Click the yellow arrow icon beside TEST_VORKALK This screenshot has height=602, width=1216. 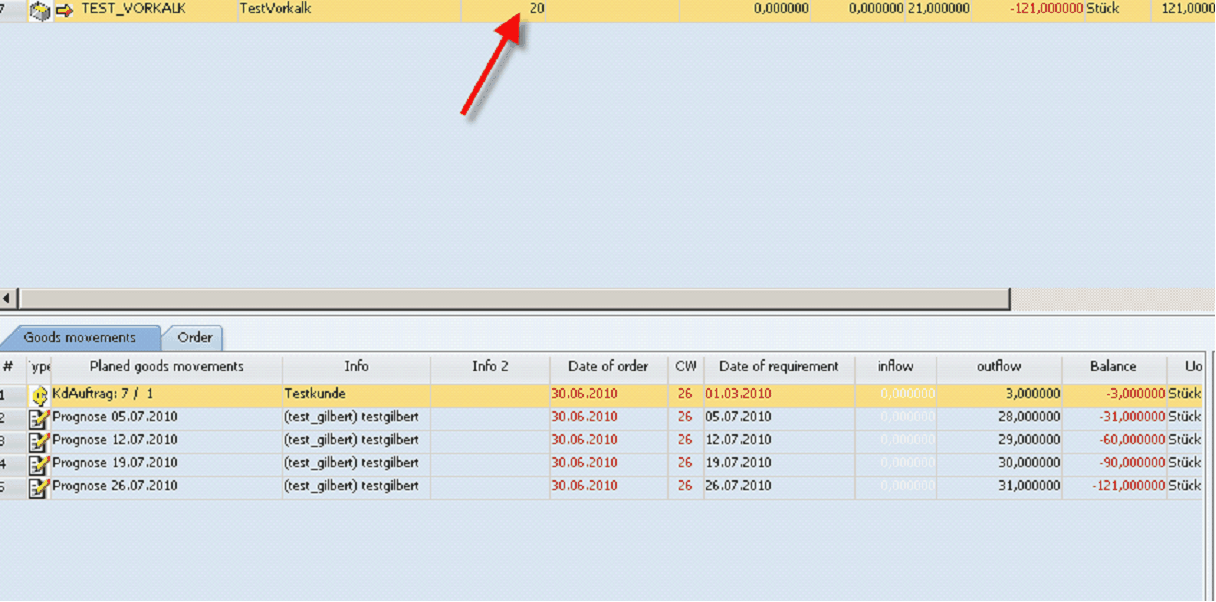click(x=65, y=11)
